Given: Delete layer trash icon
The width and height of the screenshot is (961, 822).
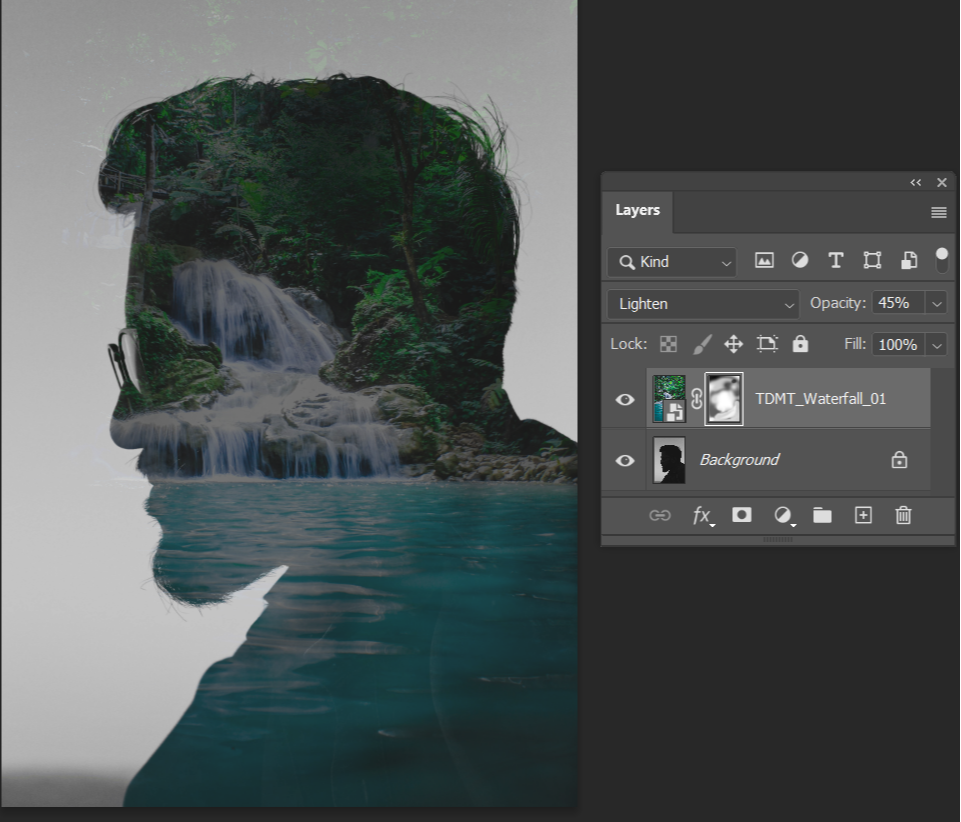Looking at the screenshot, I should [x=903, y=515].
